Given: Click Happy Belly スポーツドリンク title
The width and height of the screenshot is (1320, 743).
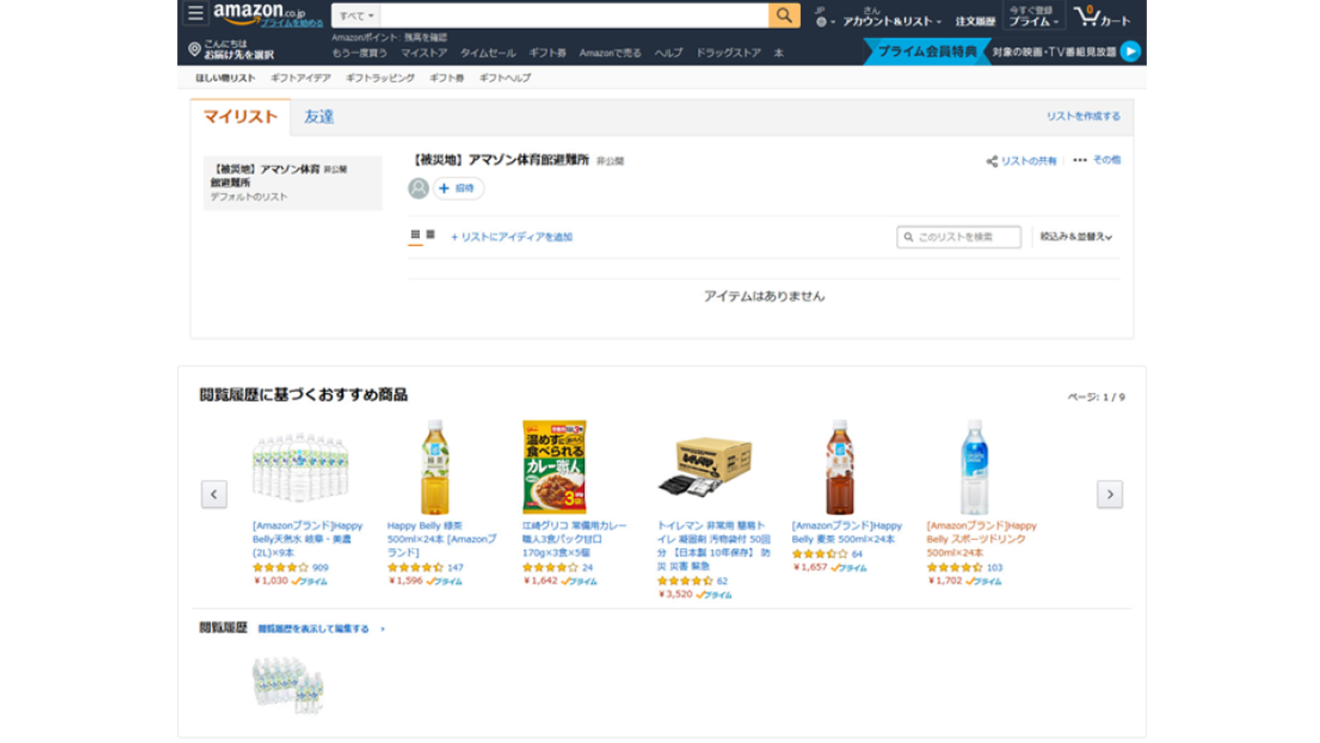Looking at the screenshot, I should point(981,539).
